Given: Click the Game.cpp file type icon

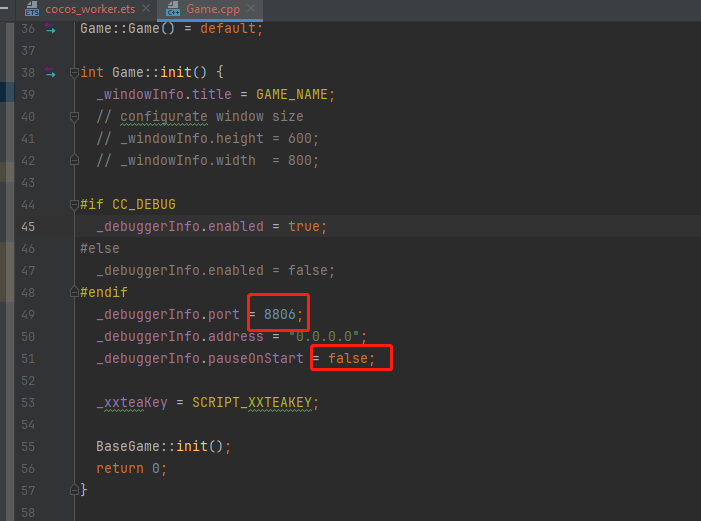Looking at the screenshot, I should tap(173, 8).
